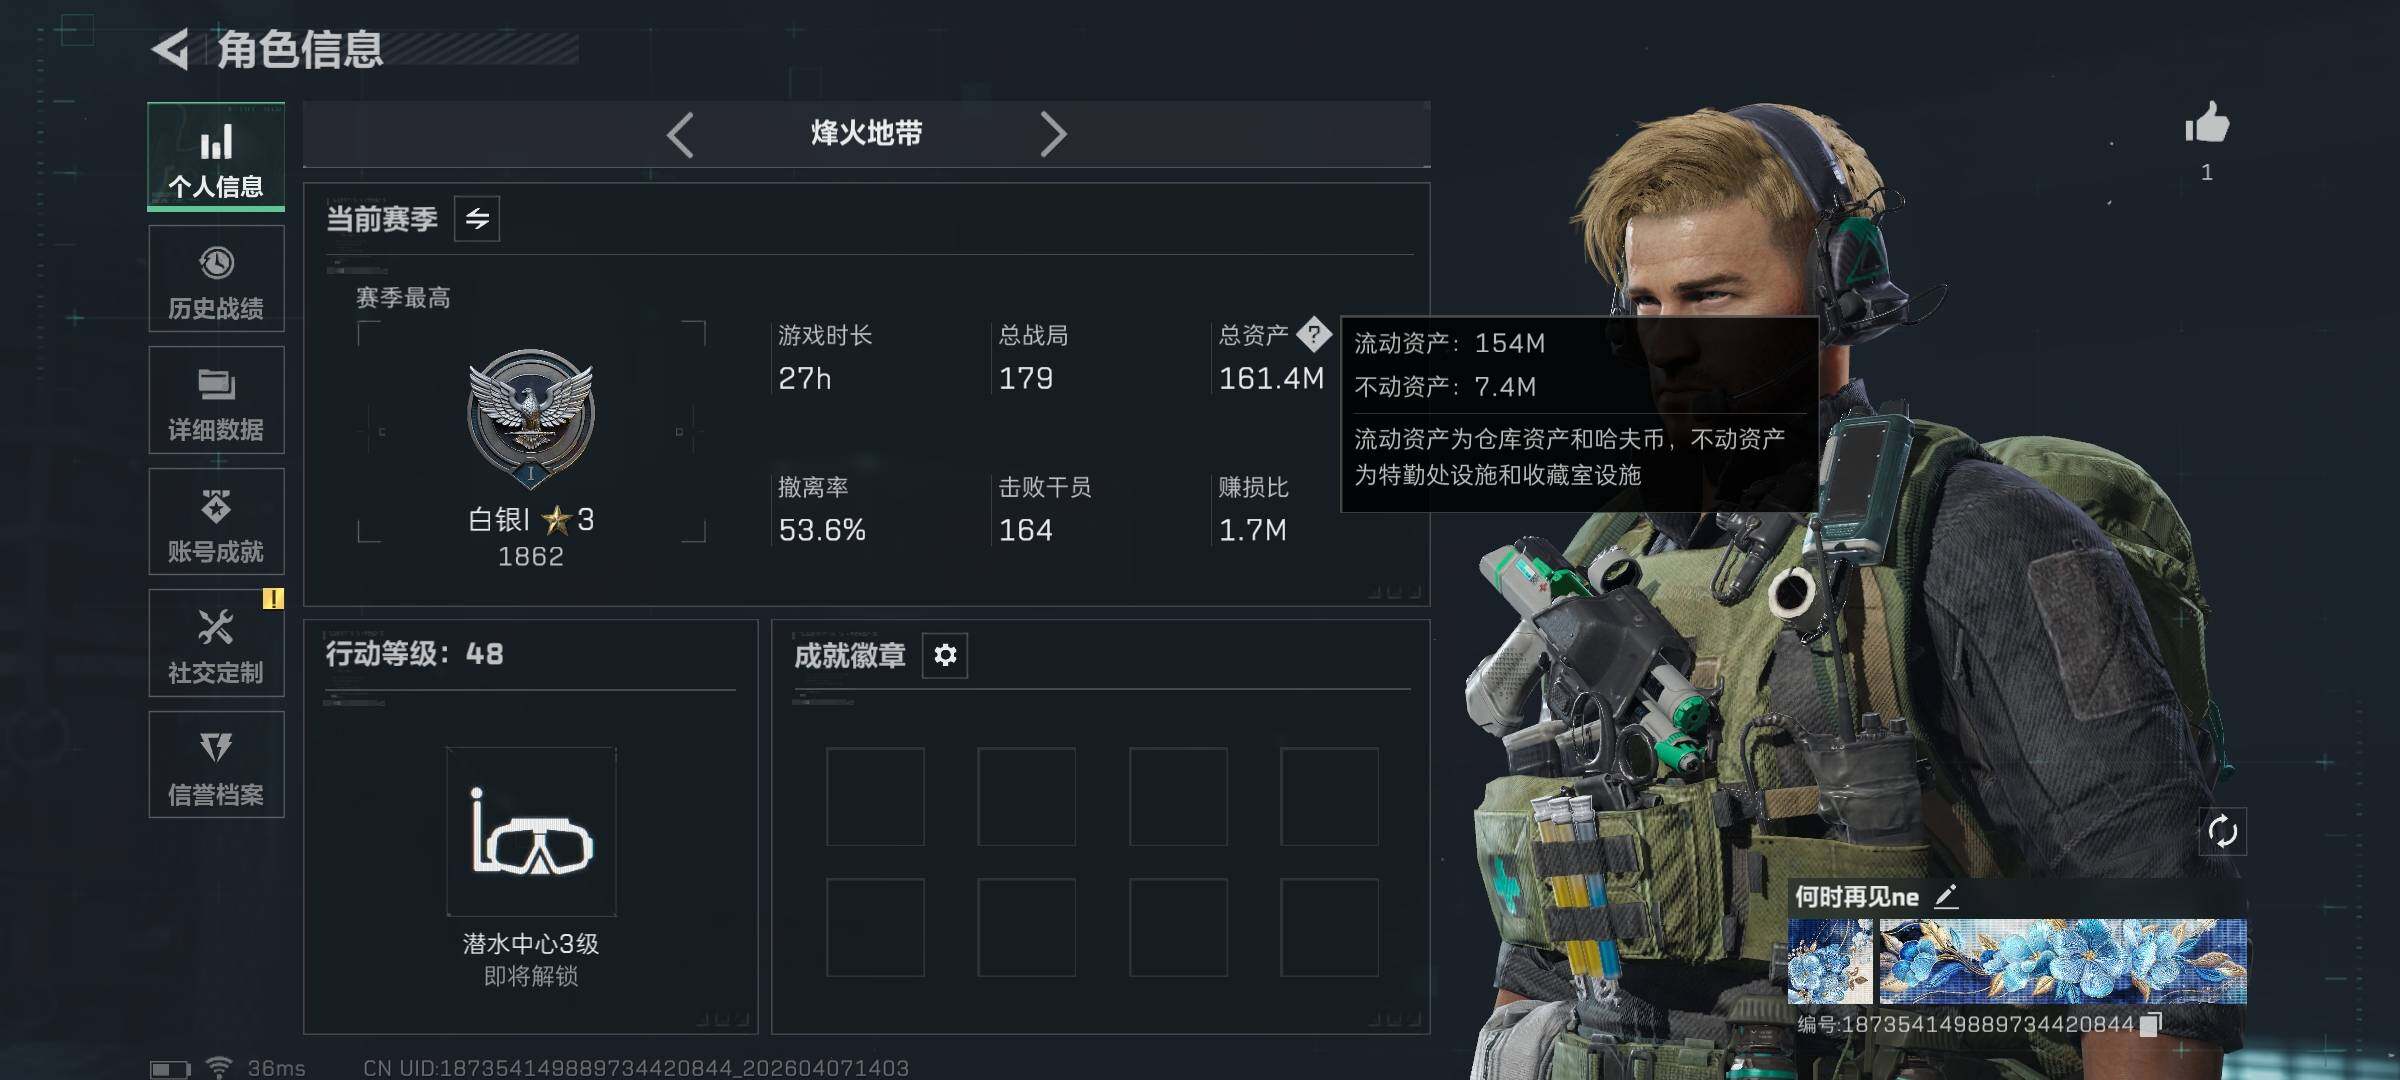Select the blue floral avatar thumbnail

(1830, 962)
